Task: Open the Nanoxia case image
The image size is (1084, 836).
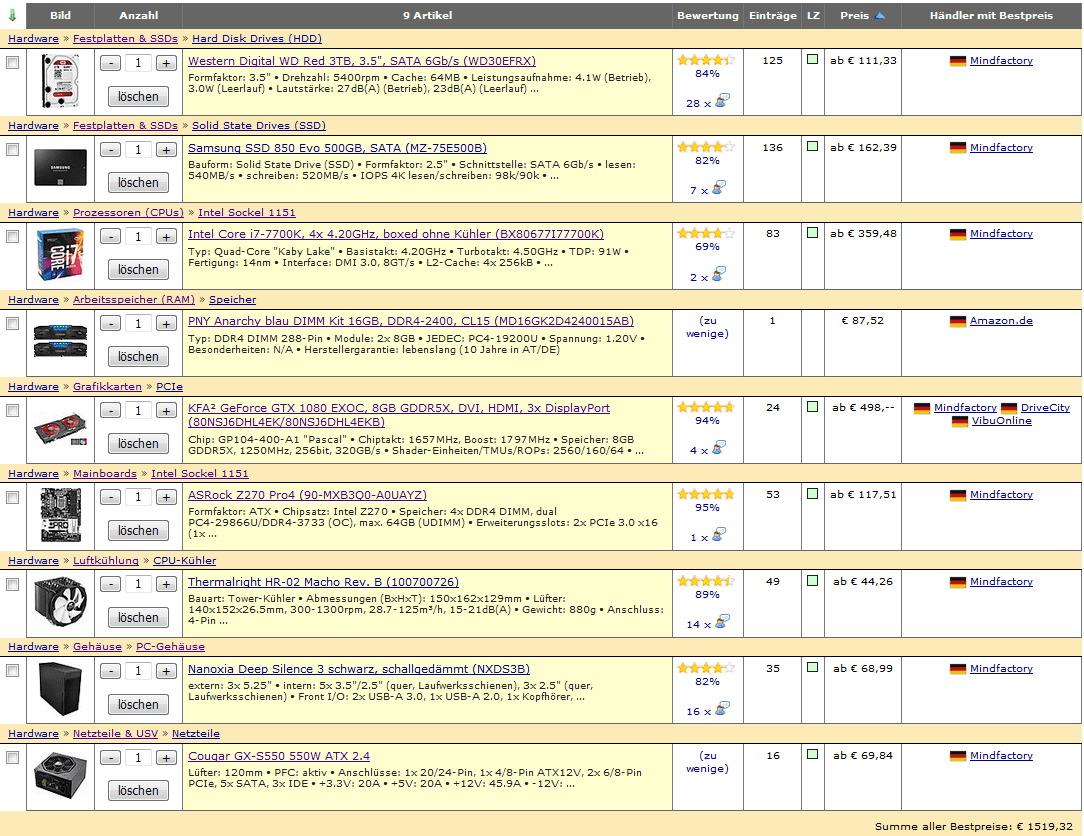Action: pos(61,689)
